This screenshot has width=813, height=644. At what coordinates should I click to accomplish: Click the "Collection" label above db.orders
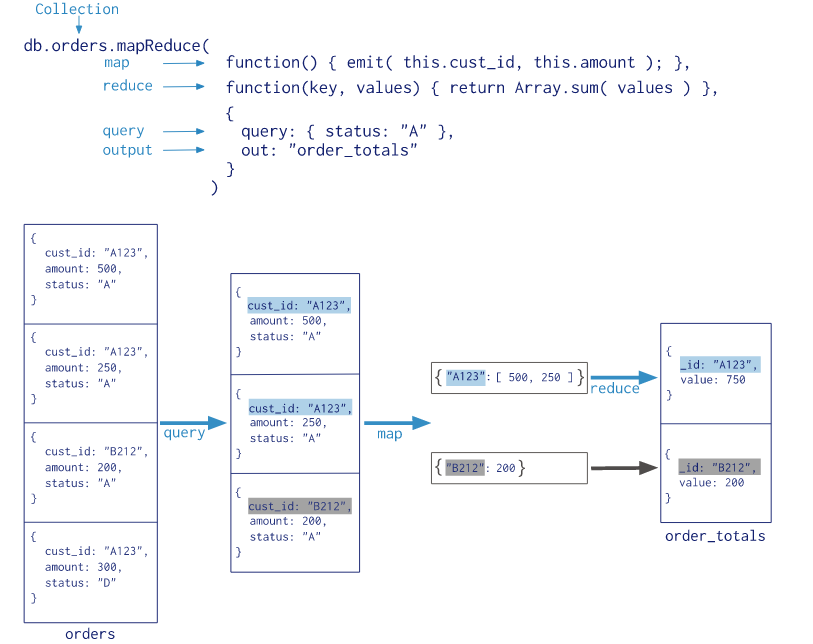(77, 9)
